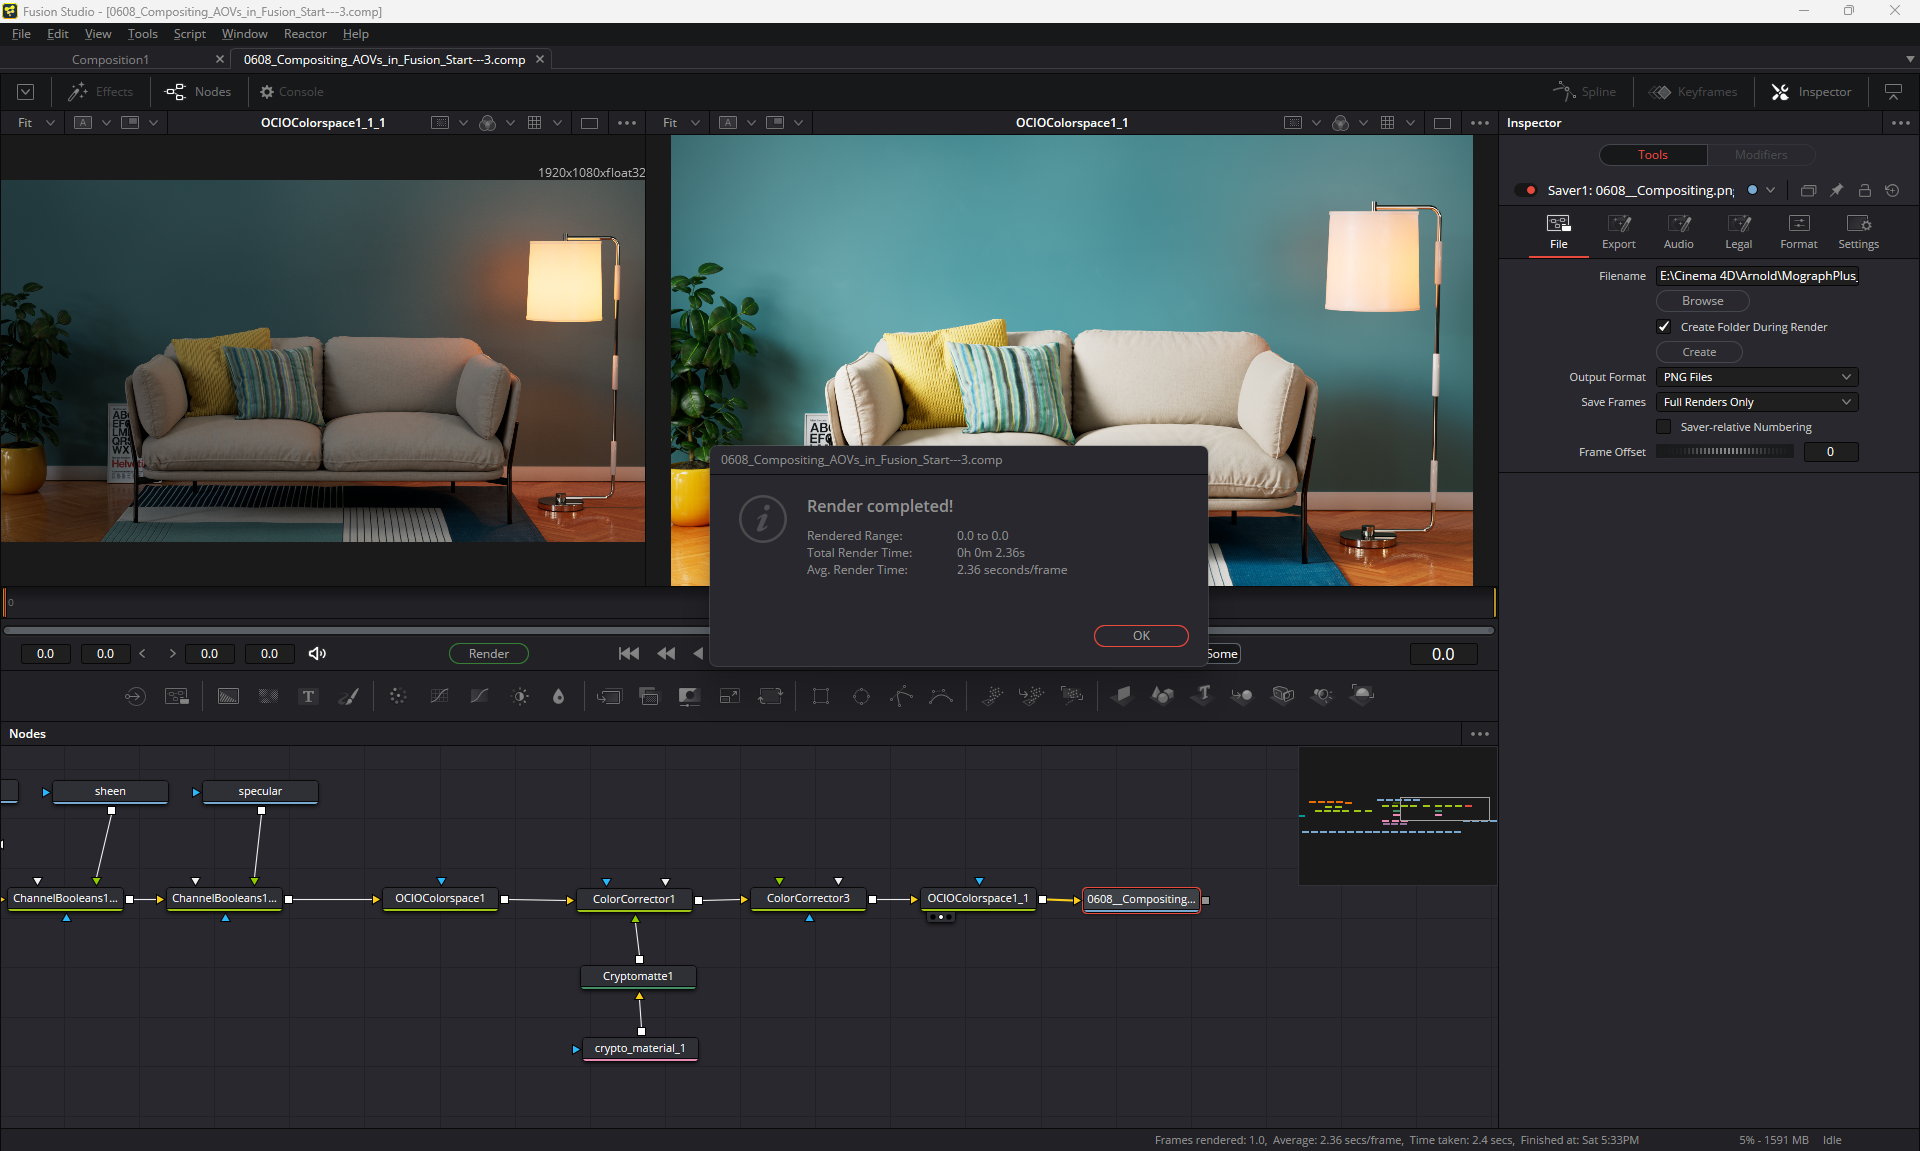Expand the Save Frames dropdown

point(1756,402)
